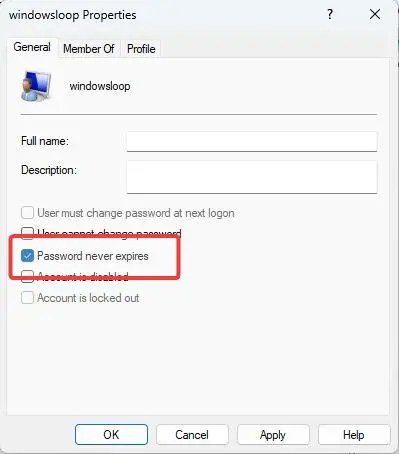
Task: Click the windowsloop user account icon
Action: tap(36, 86)
